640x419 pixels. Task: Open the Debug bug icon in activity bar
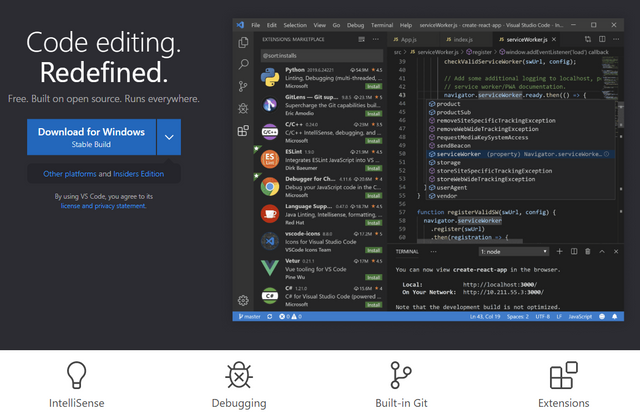[x=243, y=109]
